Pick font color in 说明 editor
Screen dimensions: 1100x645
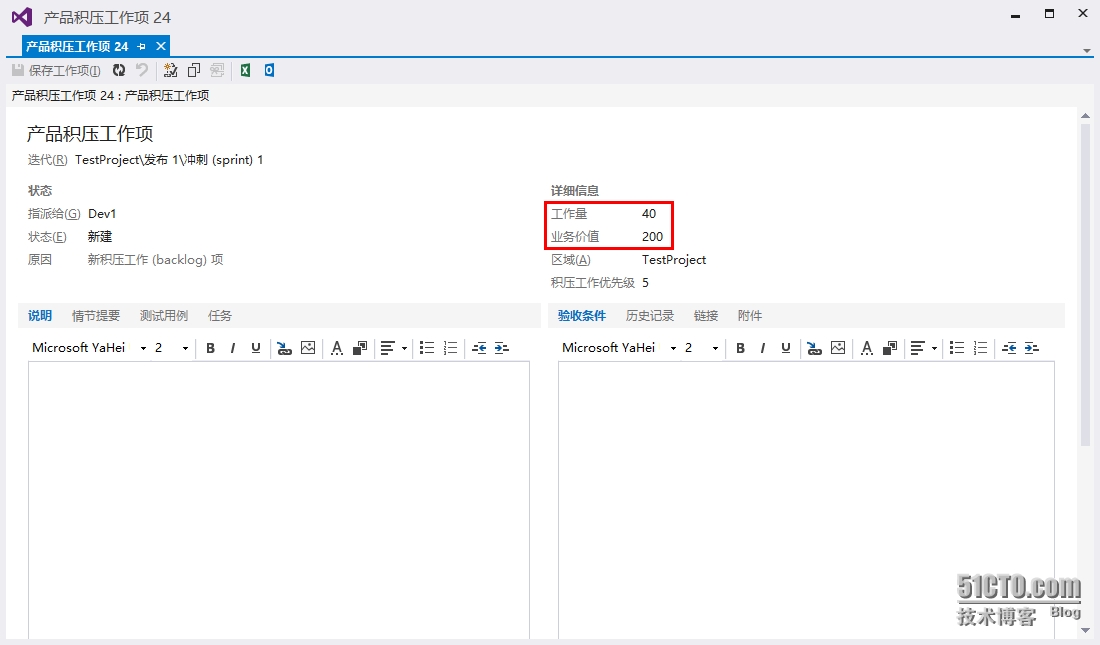(337, 348)
